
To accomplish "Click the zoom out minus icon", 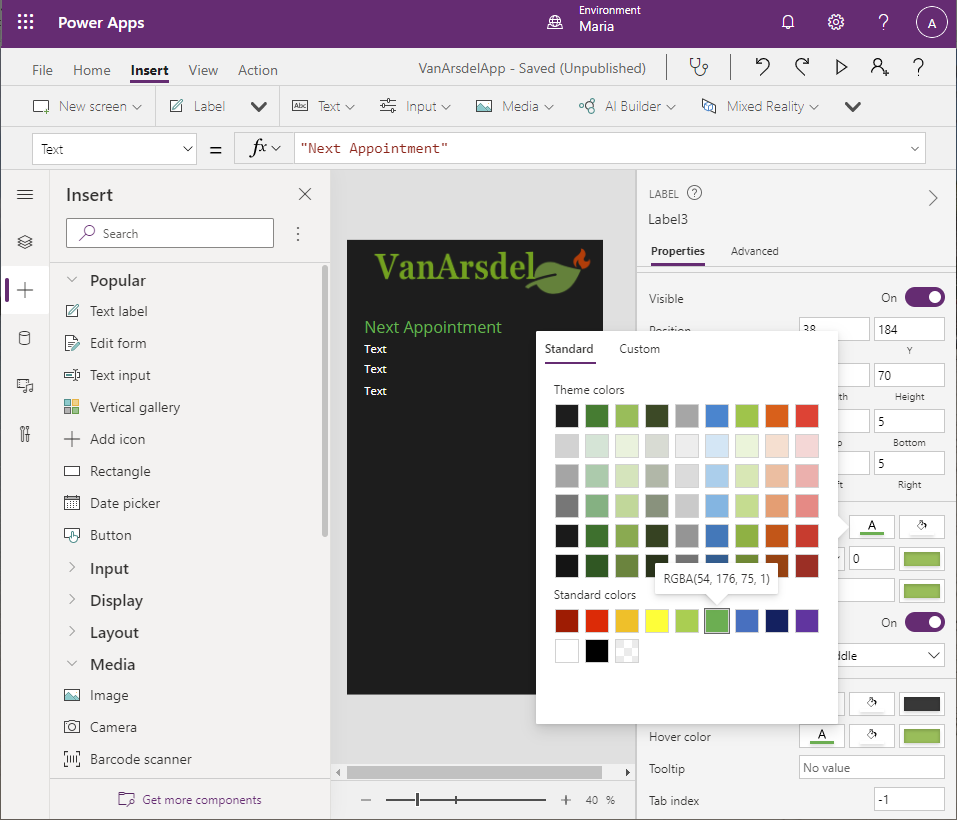I will click(366, 800).
